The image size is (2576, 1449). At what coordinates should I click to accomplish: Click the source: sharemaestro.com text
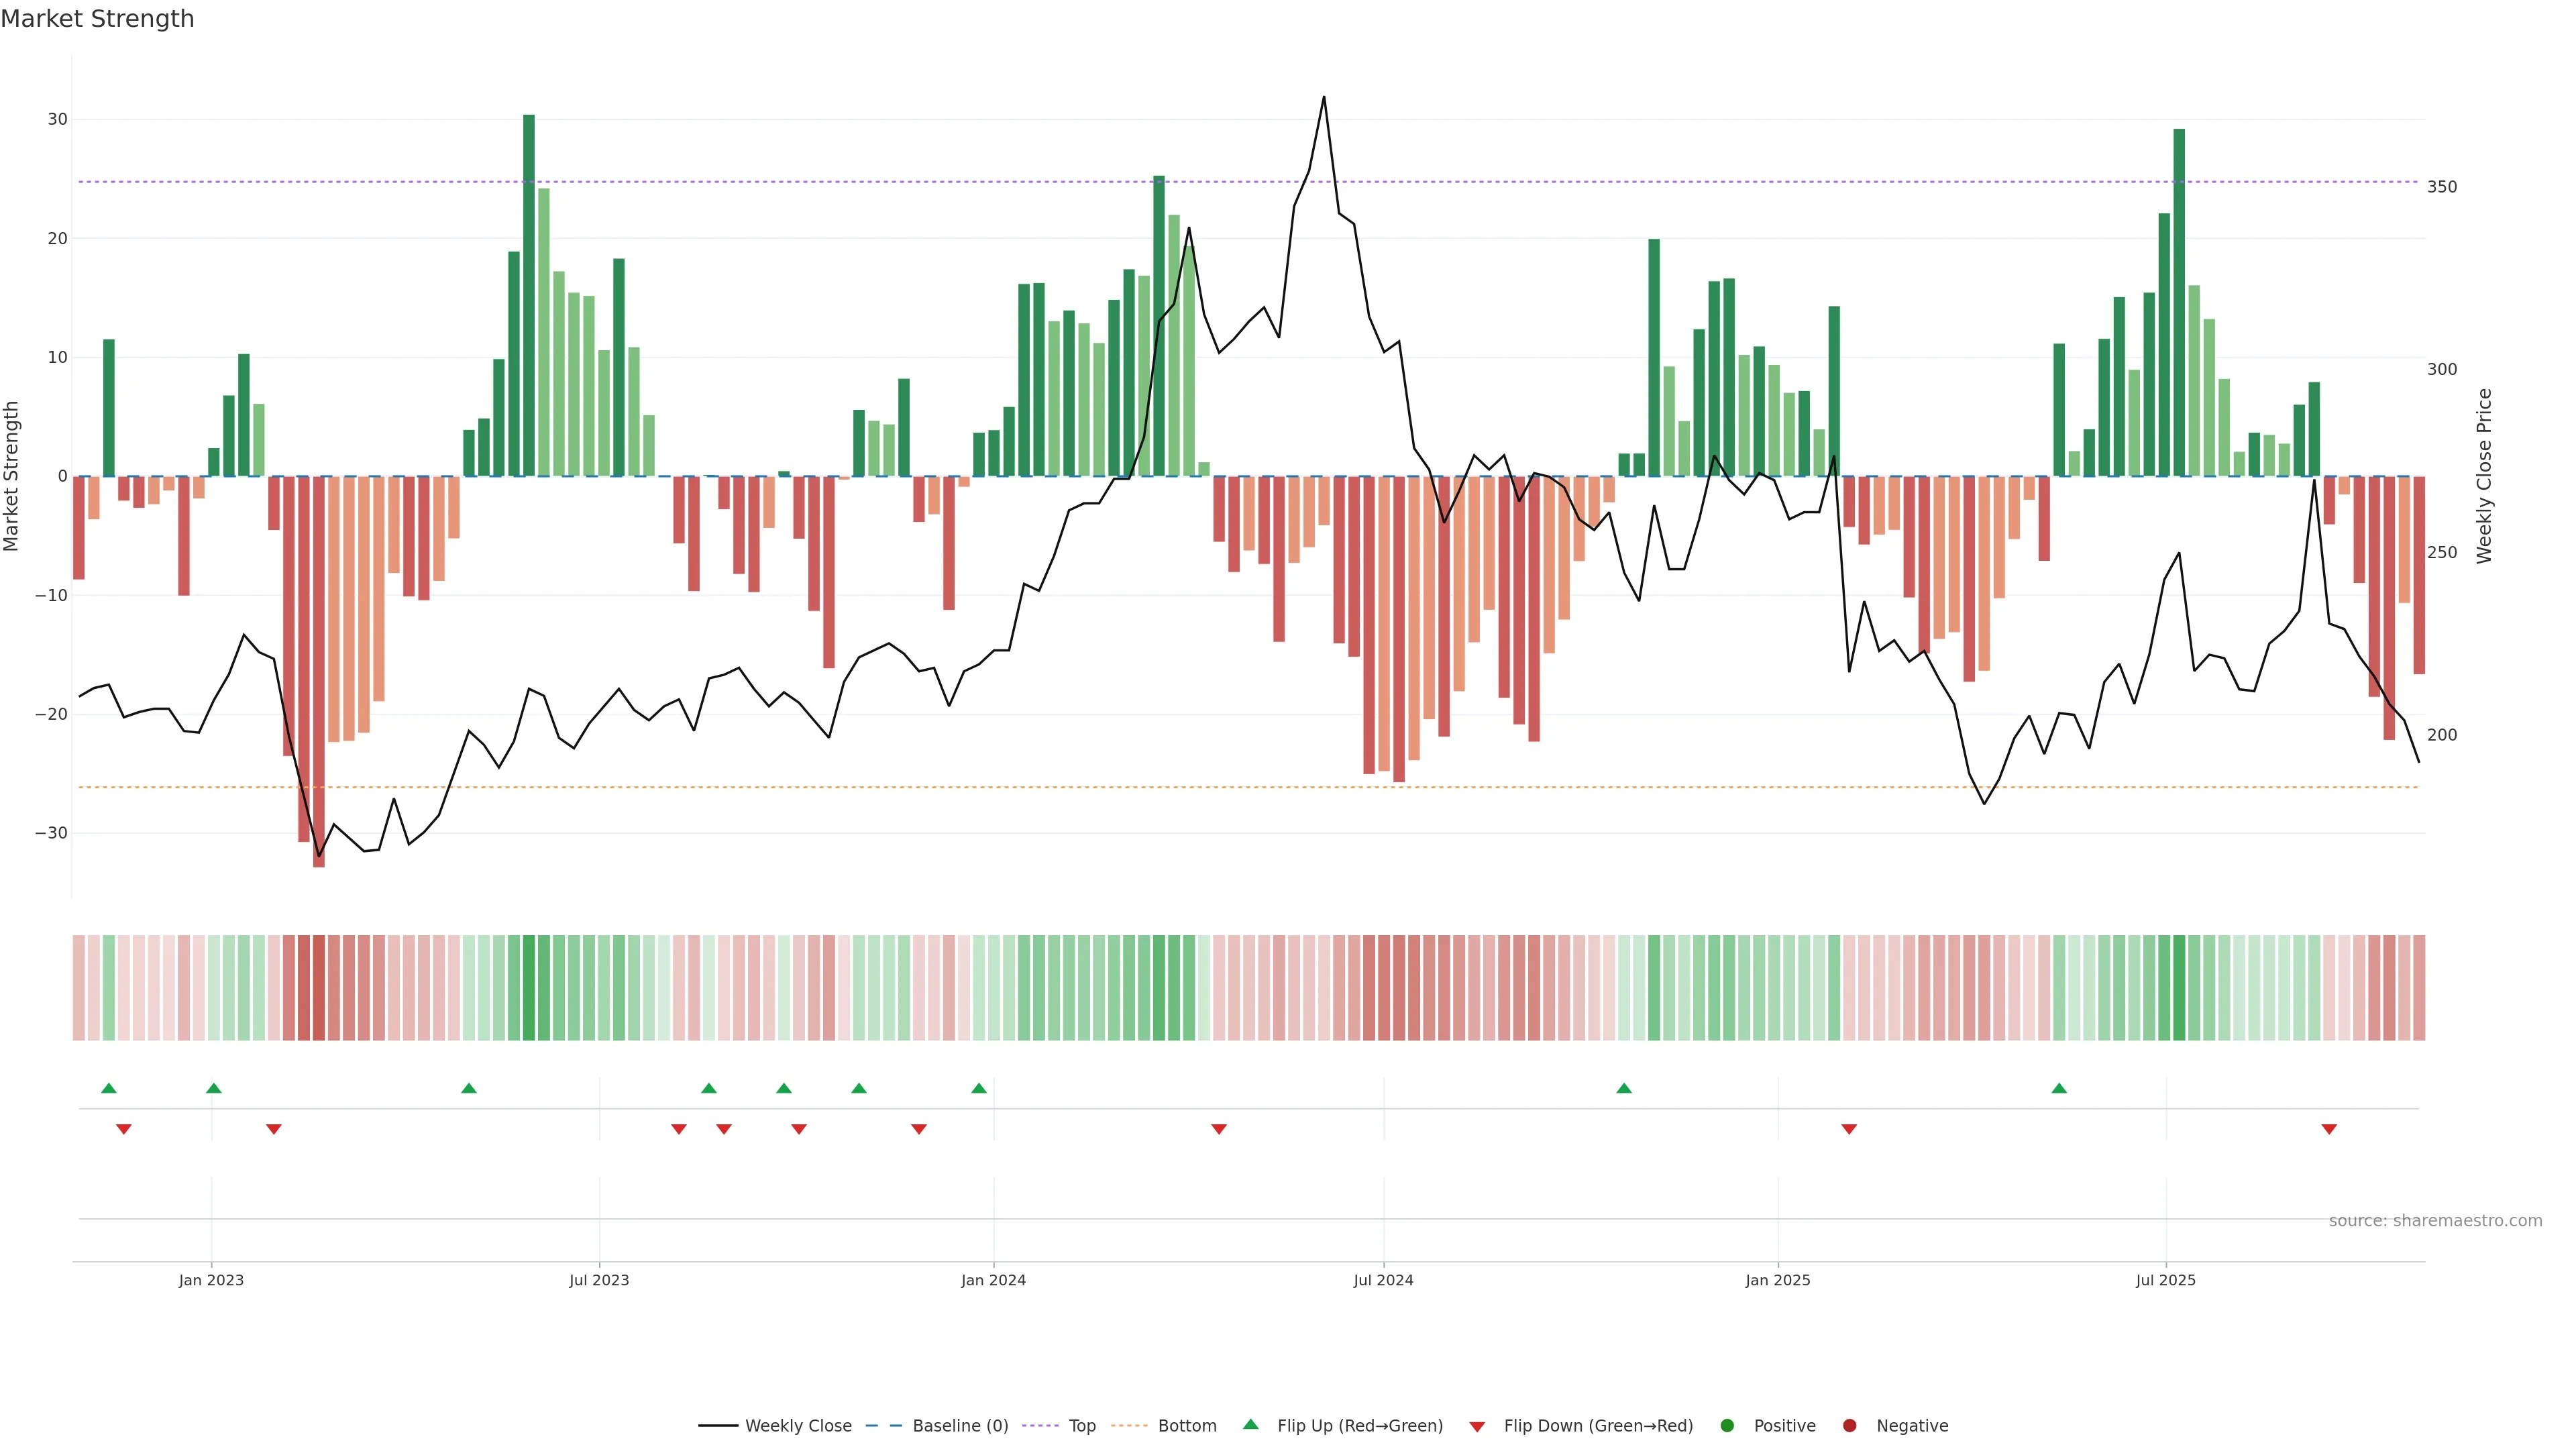click(2435, 1221)
